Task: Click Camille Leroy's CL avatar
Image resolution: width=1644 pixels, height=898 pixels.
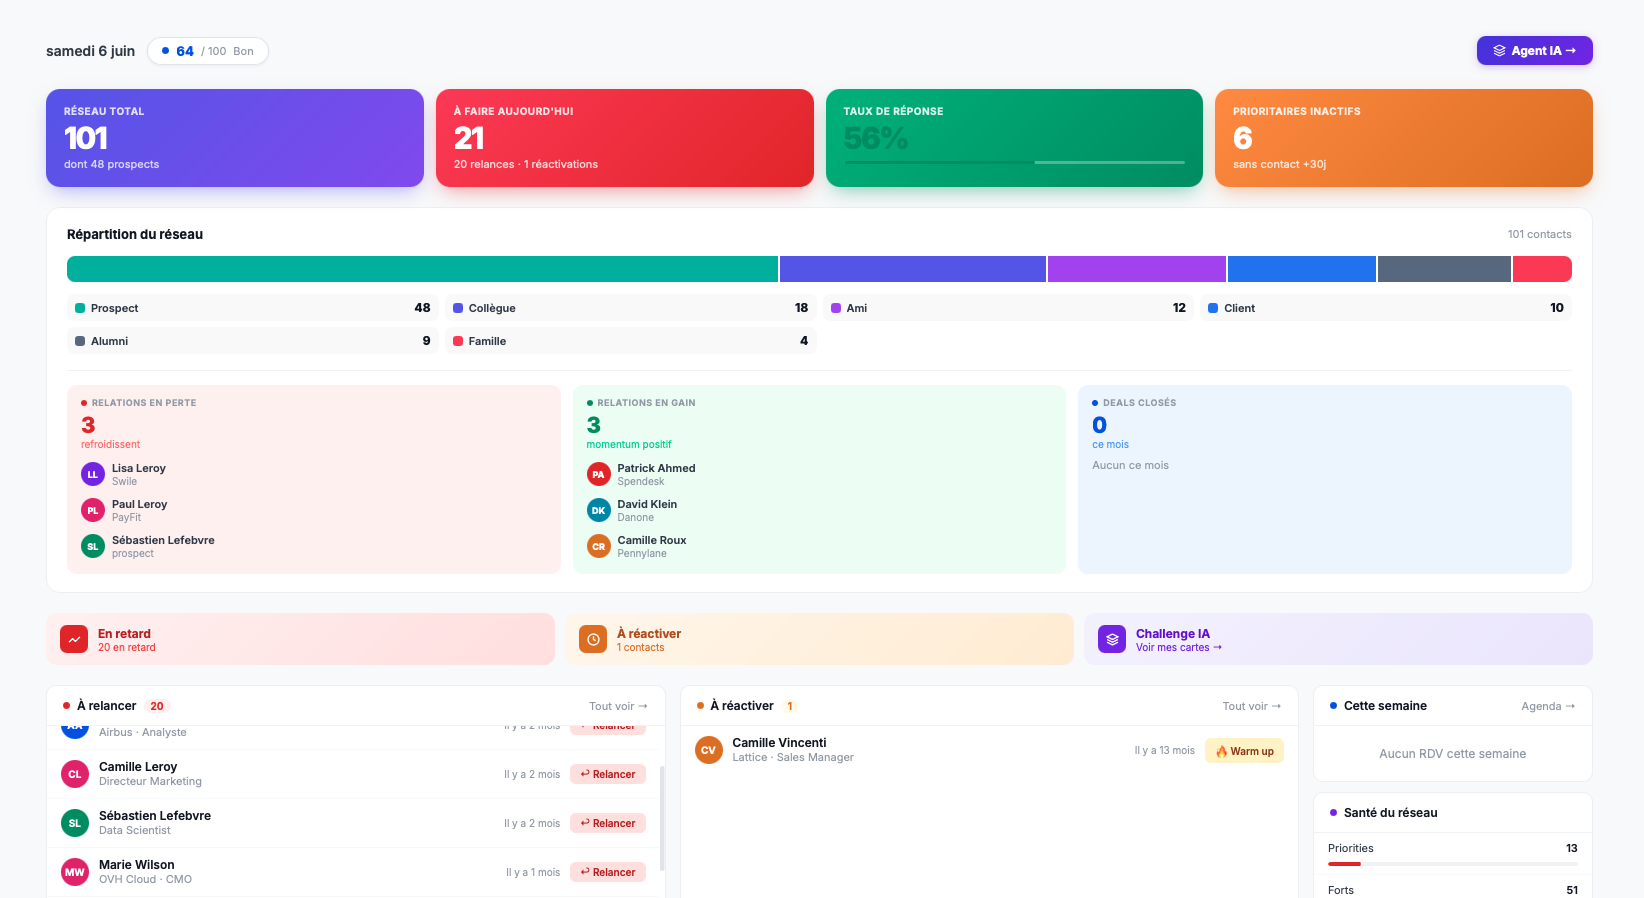Action: pos(75,774)
